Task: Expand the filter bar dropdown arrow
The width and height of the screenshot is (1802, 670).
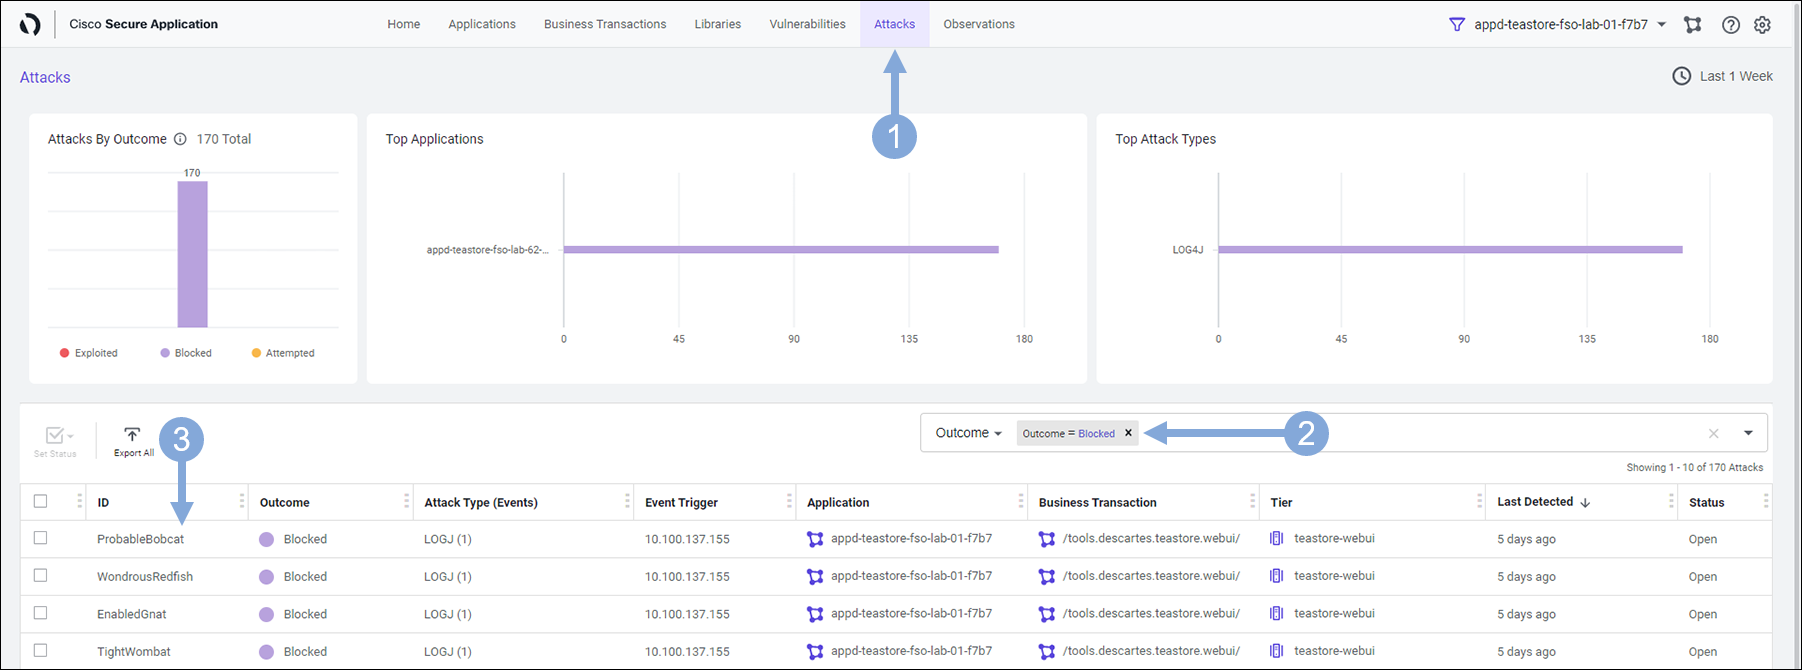Action: [x=1748, y=433]
